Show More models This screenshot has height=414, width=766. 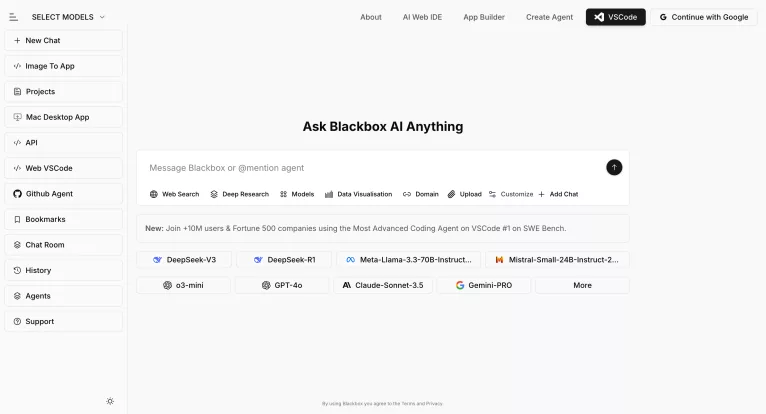pos(582,285)
